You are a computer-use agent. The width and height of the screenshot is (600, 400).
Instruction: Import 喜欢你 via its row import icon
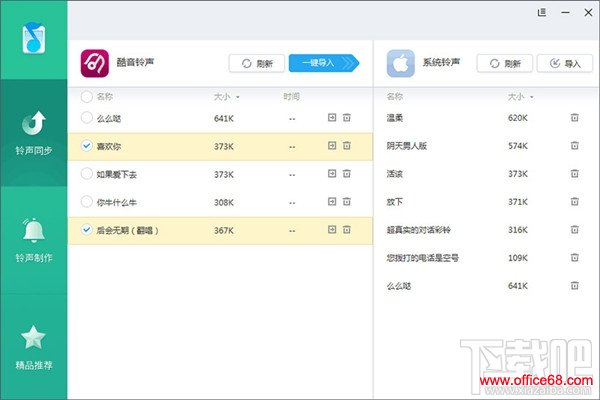point(332,145)
